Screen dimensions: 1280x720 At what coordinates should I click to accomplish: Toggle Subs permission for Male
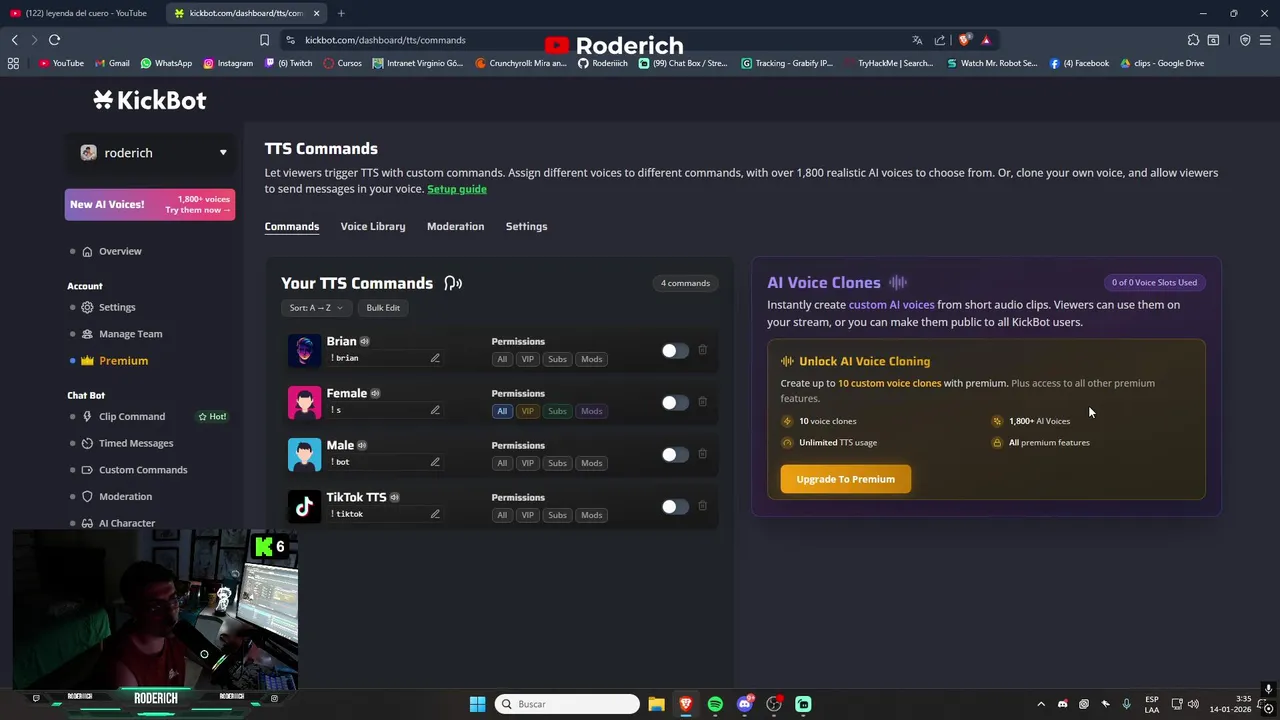click(x=557, y=463)
